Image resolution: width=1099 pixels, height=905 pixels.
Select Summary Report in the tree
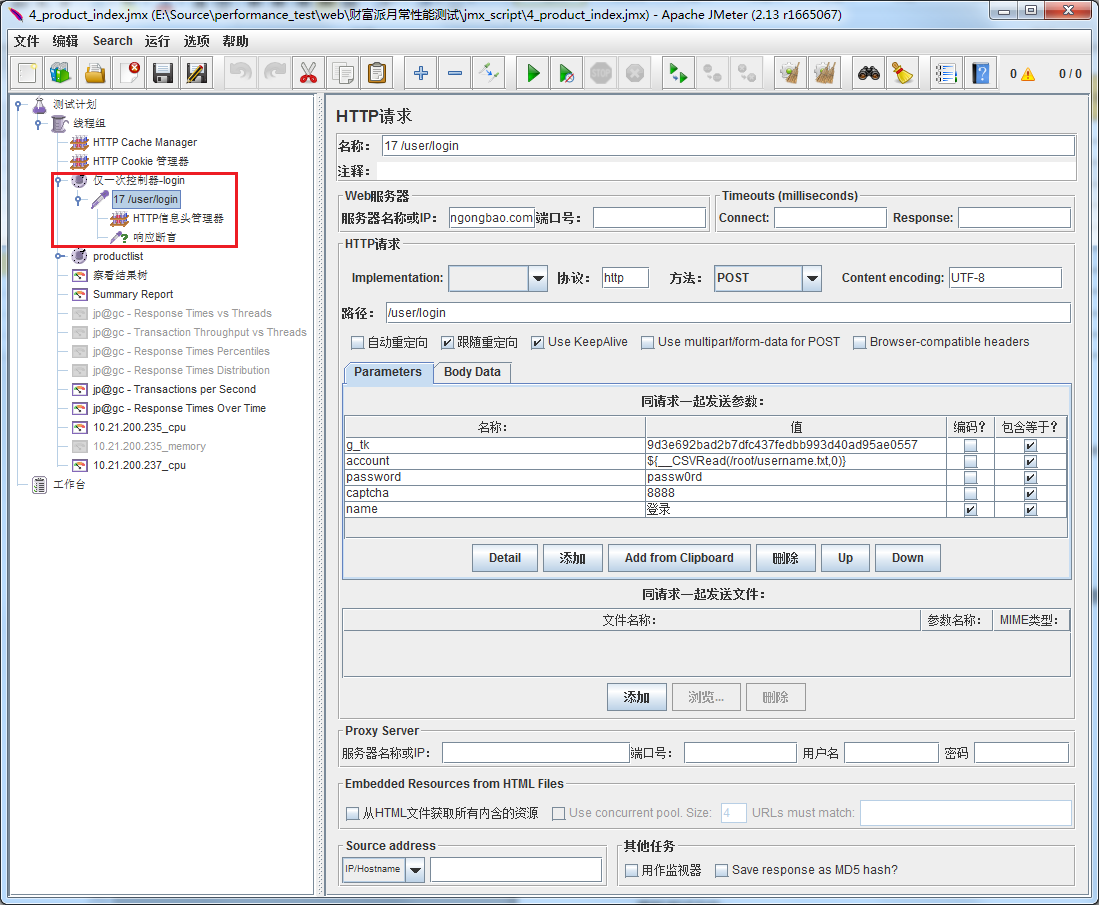pos(132,294)
